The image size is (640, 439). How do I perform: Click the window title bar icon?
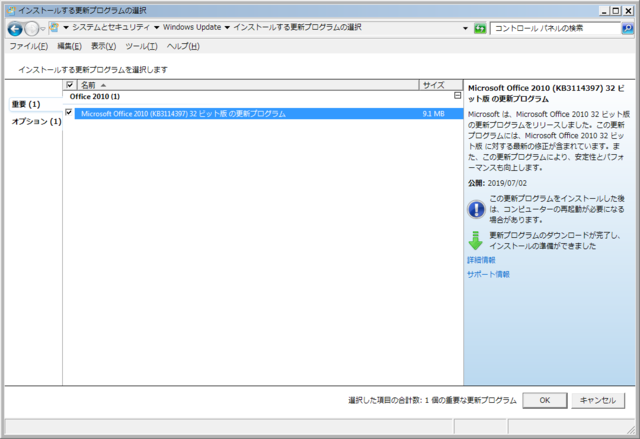pos(11,10)
